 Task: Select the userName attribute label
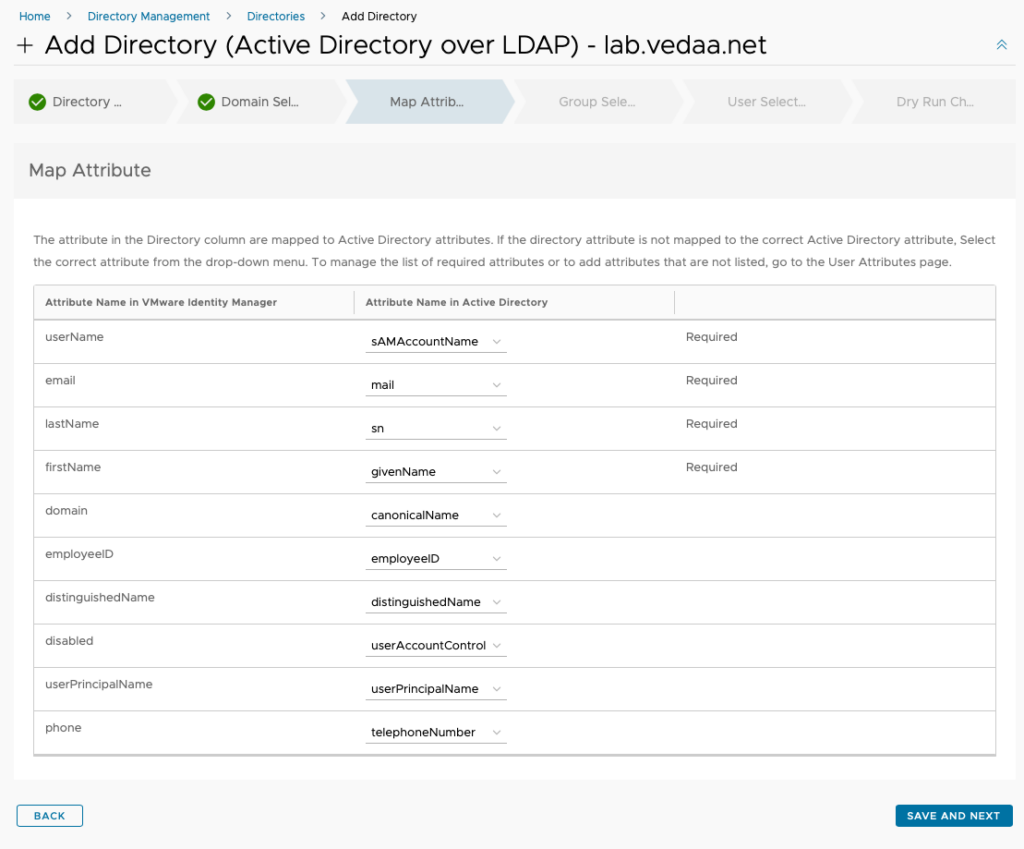74,337
